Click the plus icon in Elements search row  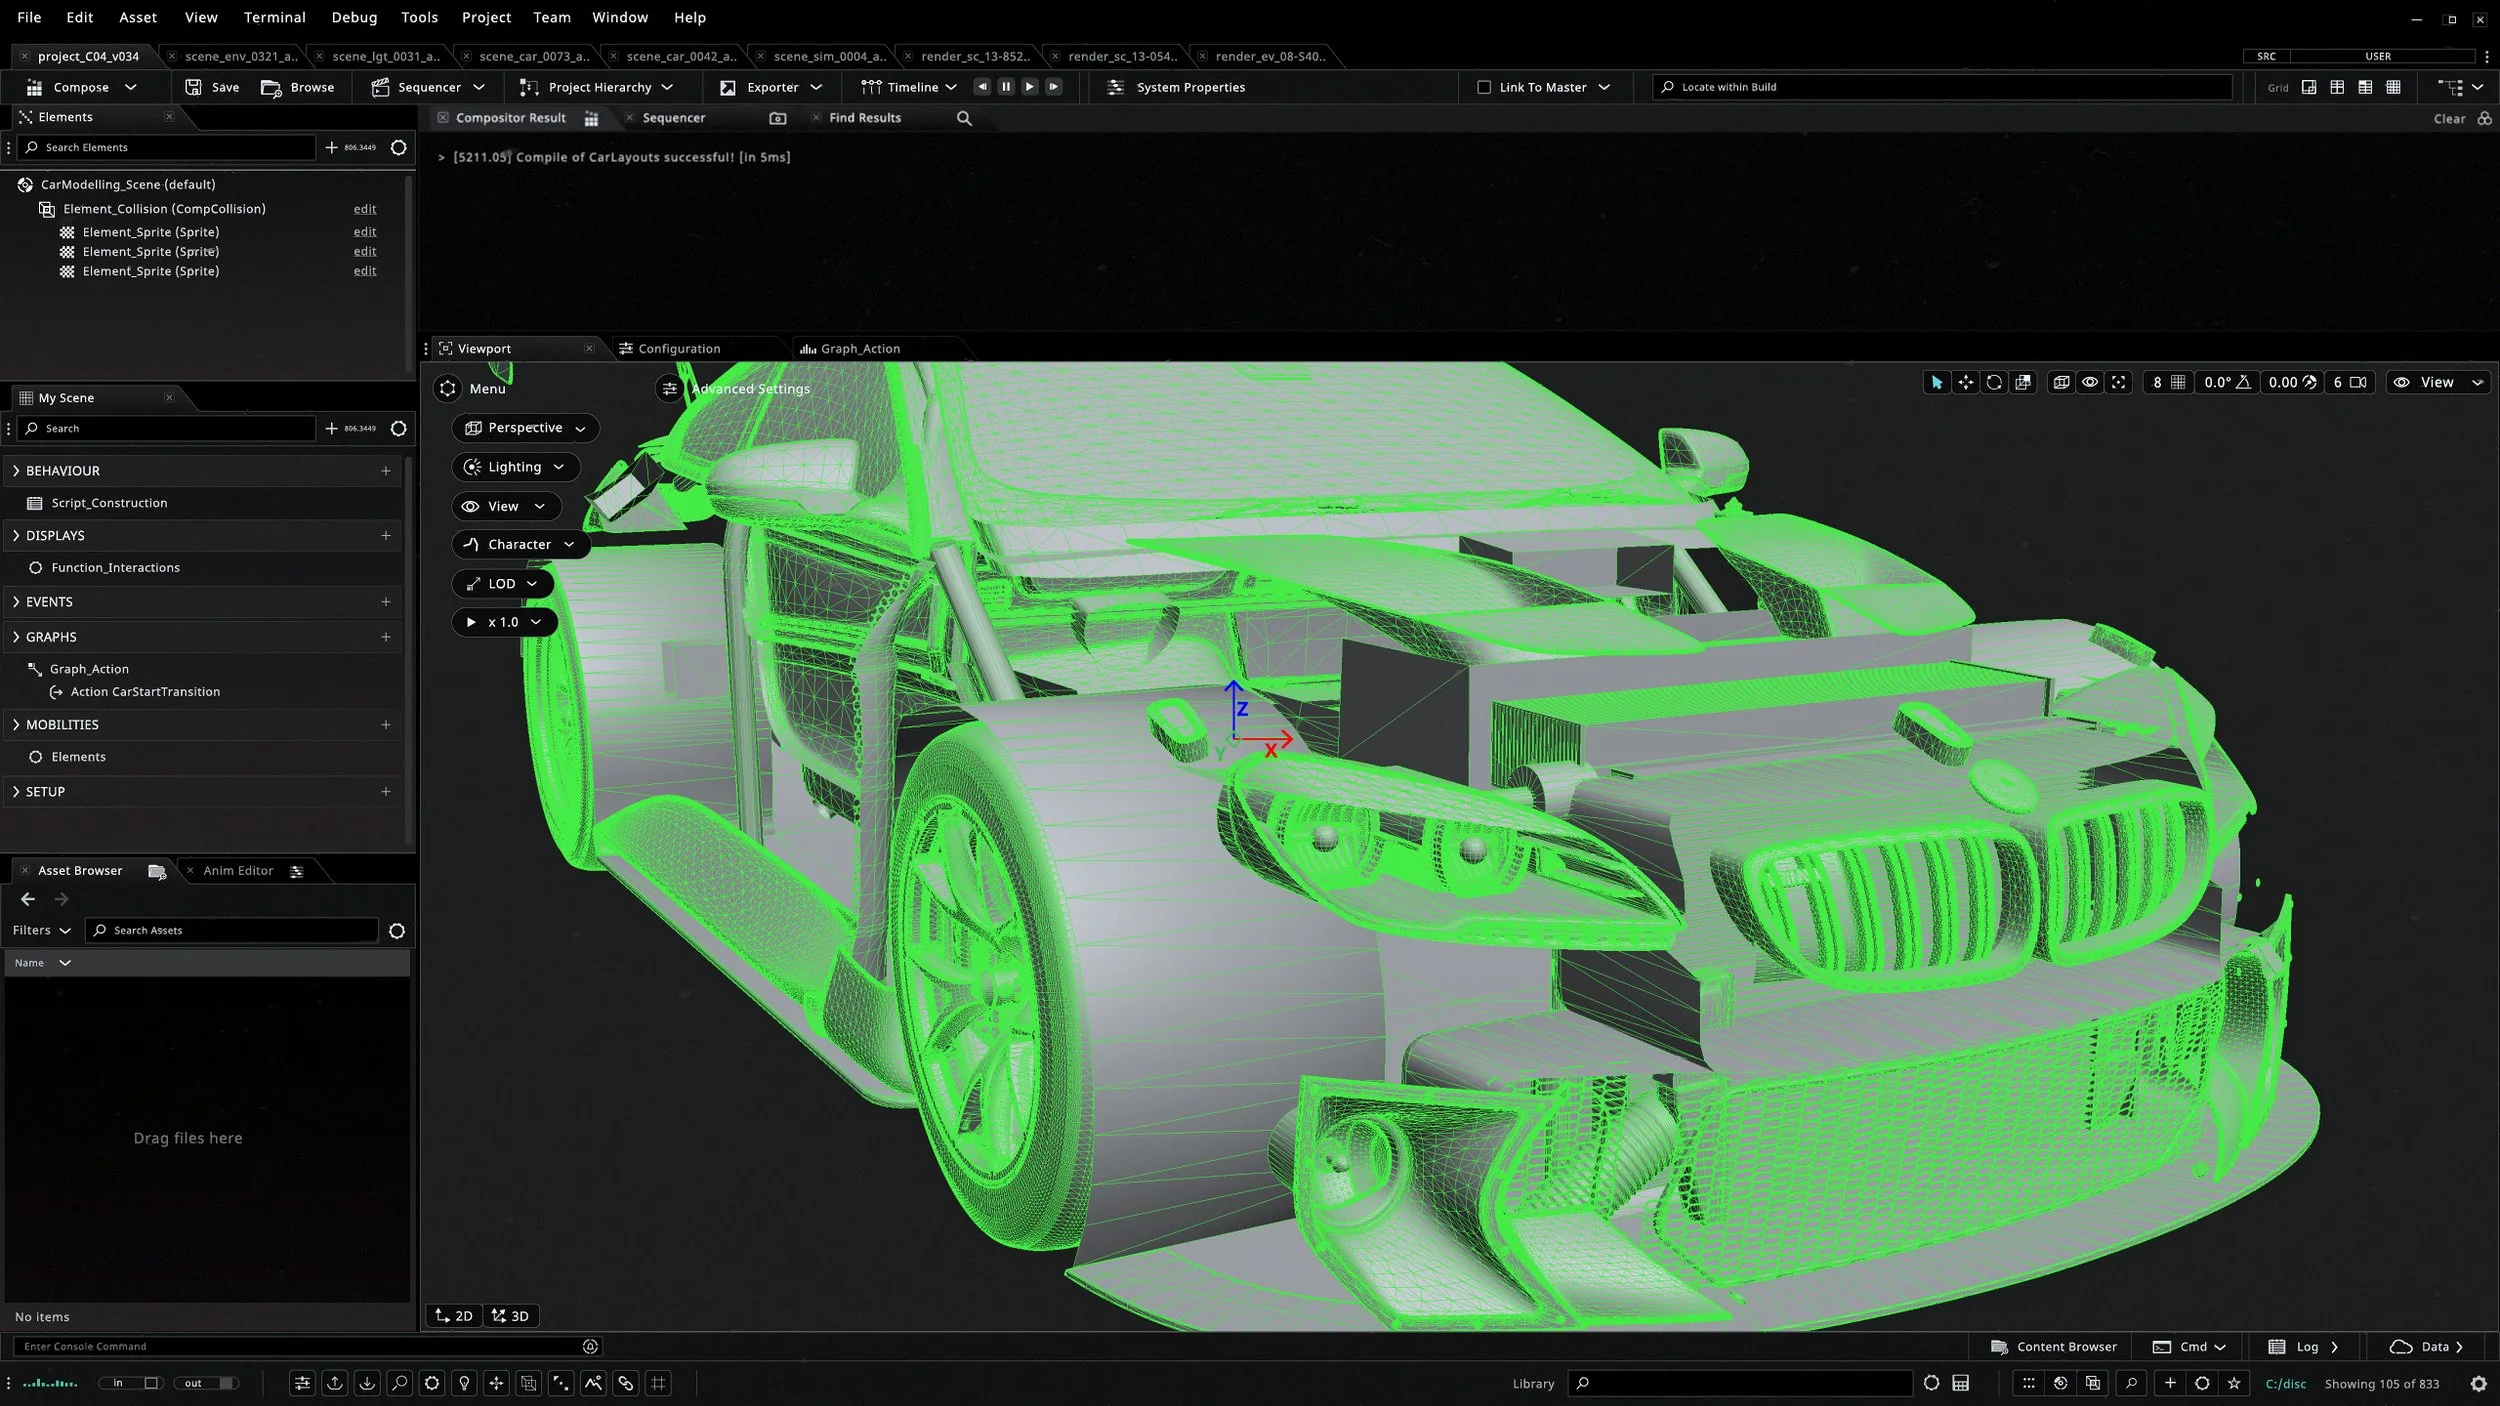(x=331, y=147)
